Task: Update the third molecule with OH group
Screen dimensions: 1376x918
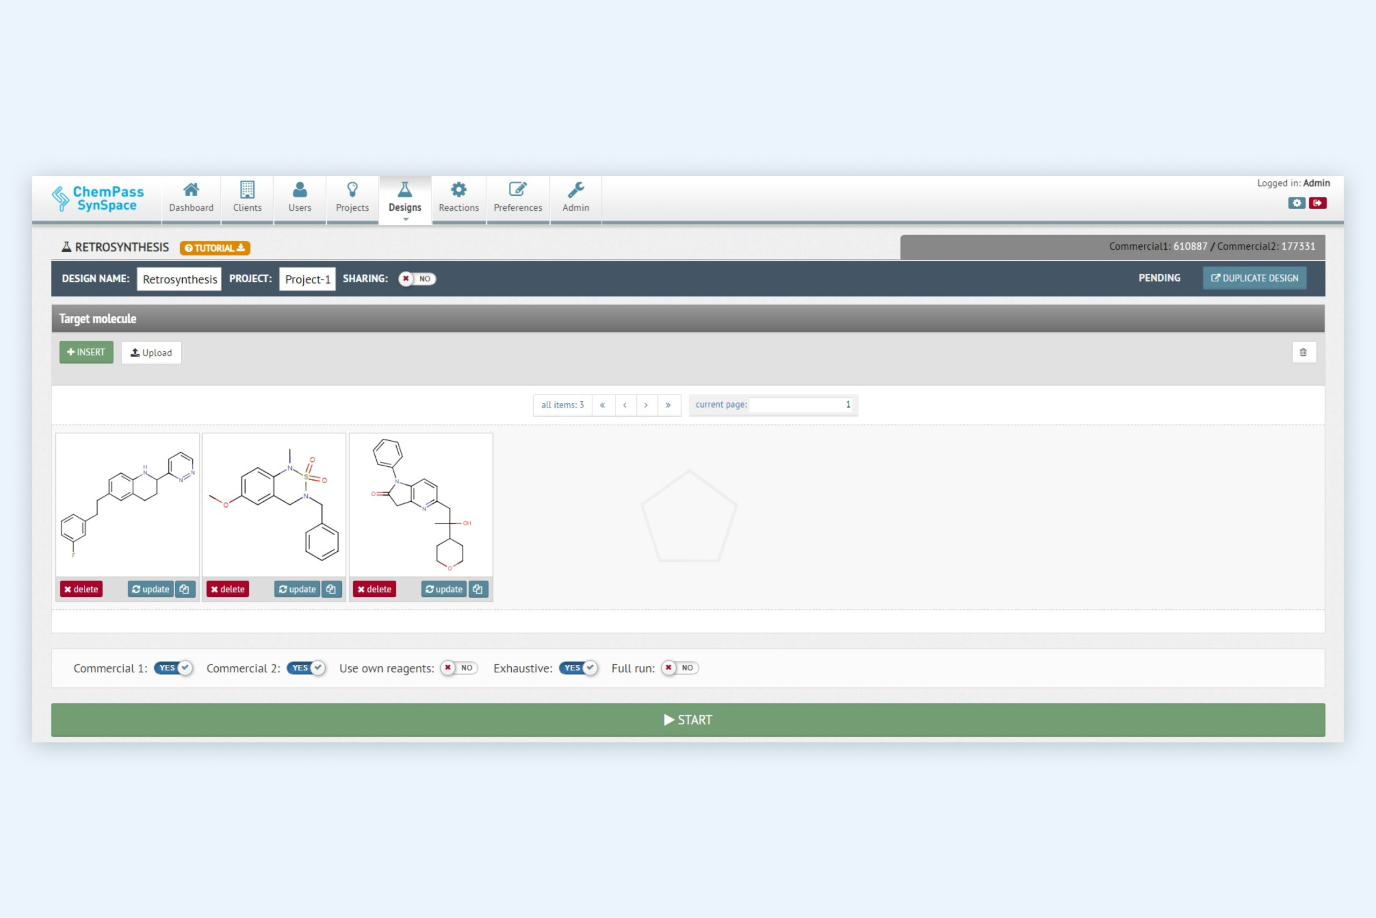Action: point(444,589)
